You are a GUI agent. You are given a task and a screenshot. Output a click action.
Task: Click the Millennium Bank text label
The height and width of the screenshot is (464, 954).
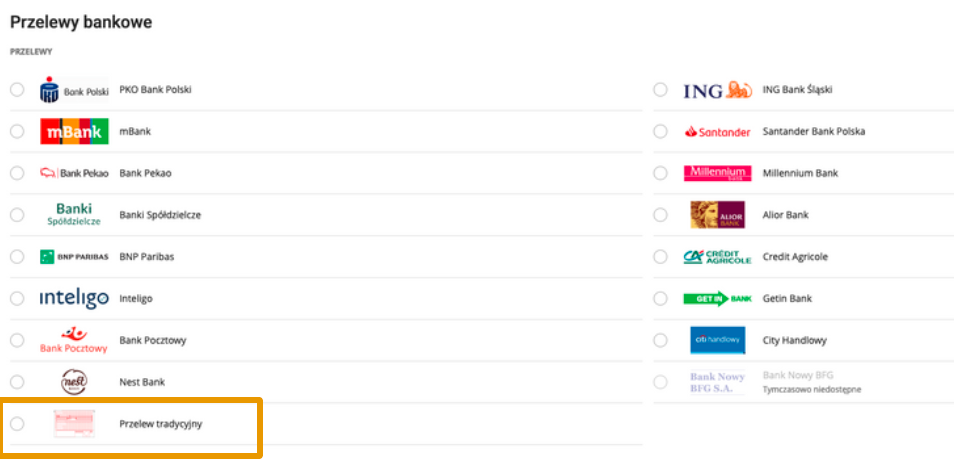tap(800, 173)
